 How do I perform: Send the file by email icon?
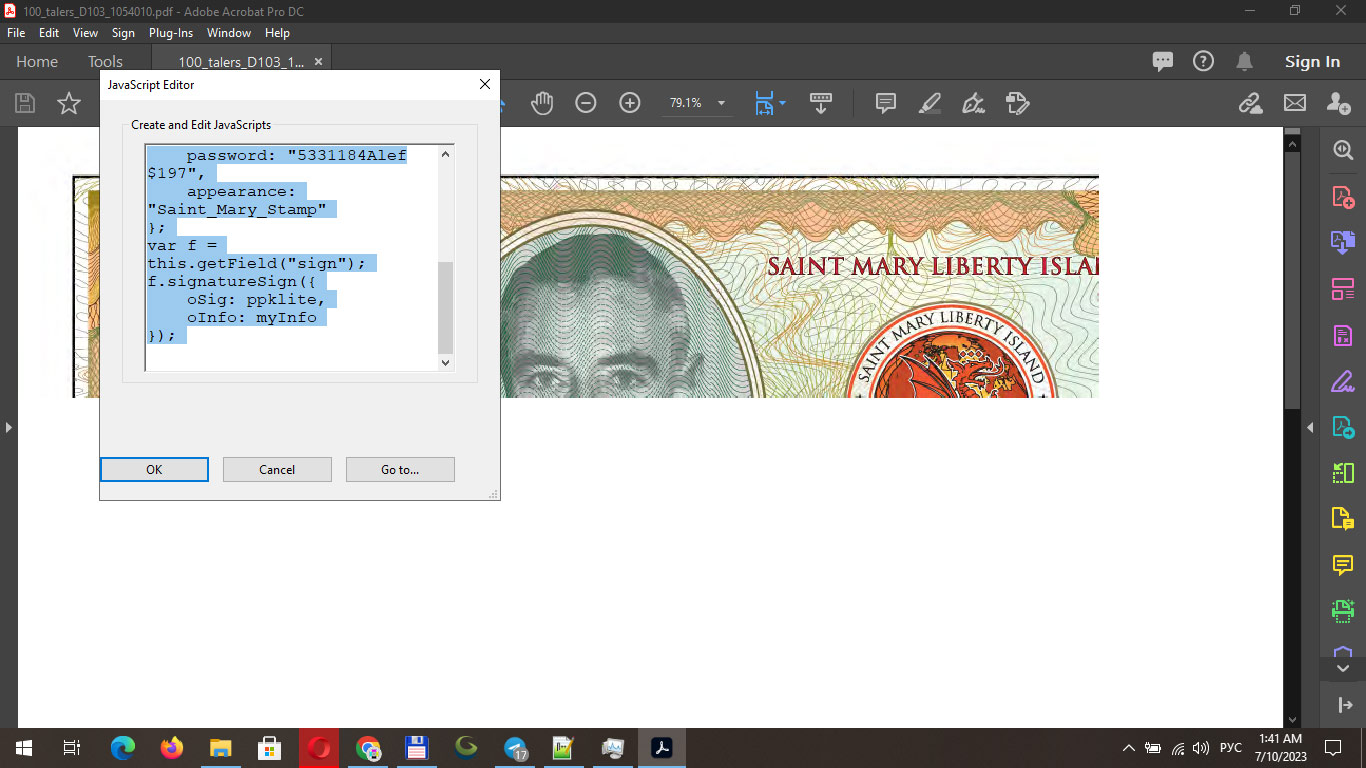1295,103
